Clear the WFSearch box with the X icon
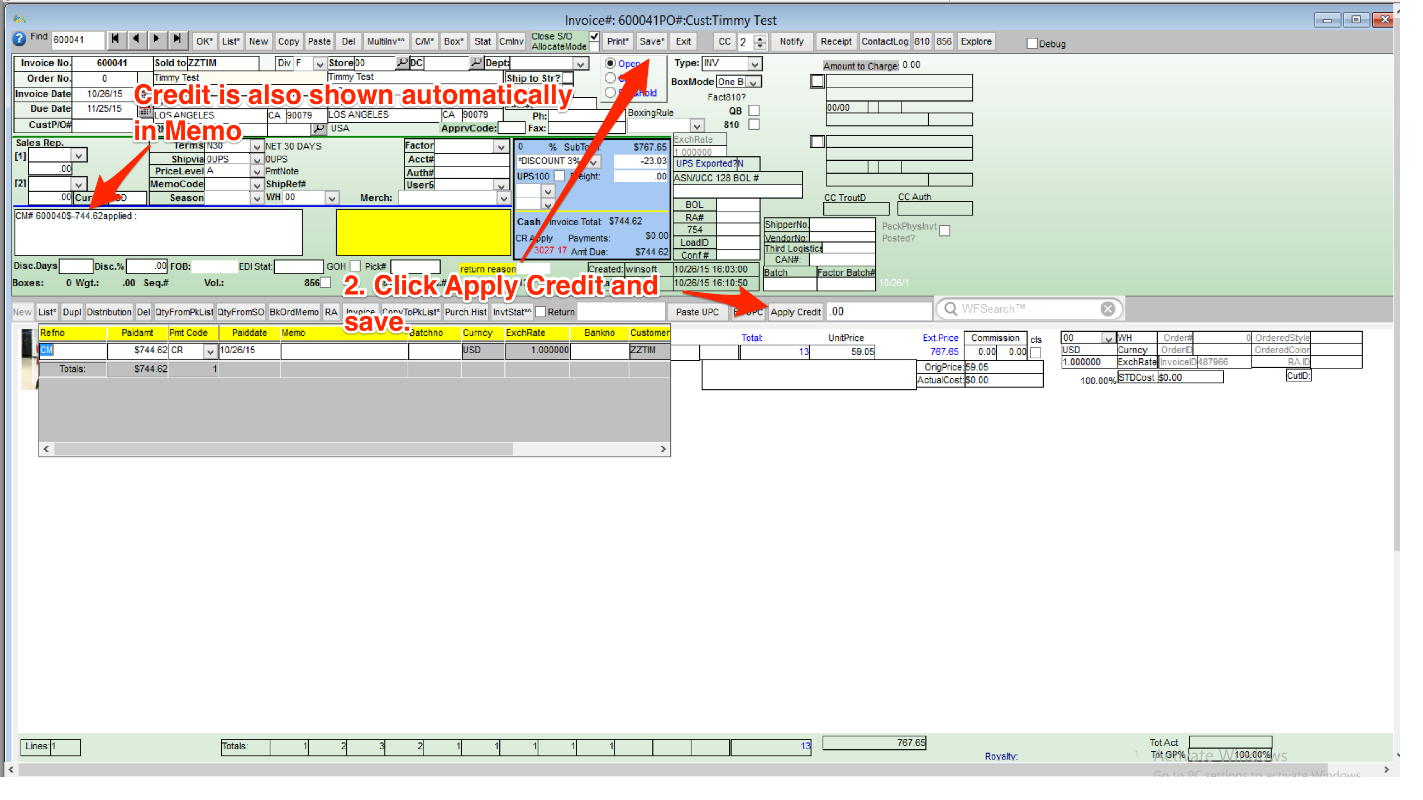The image size is (1423, 800). tap(1108, 309)
